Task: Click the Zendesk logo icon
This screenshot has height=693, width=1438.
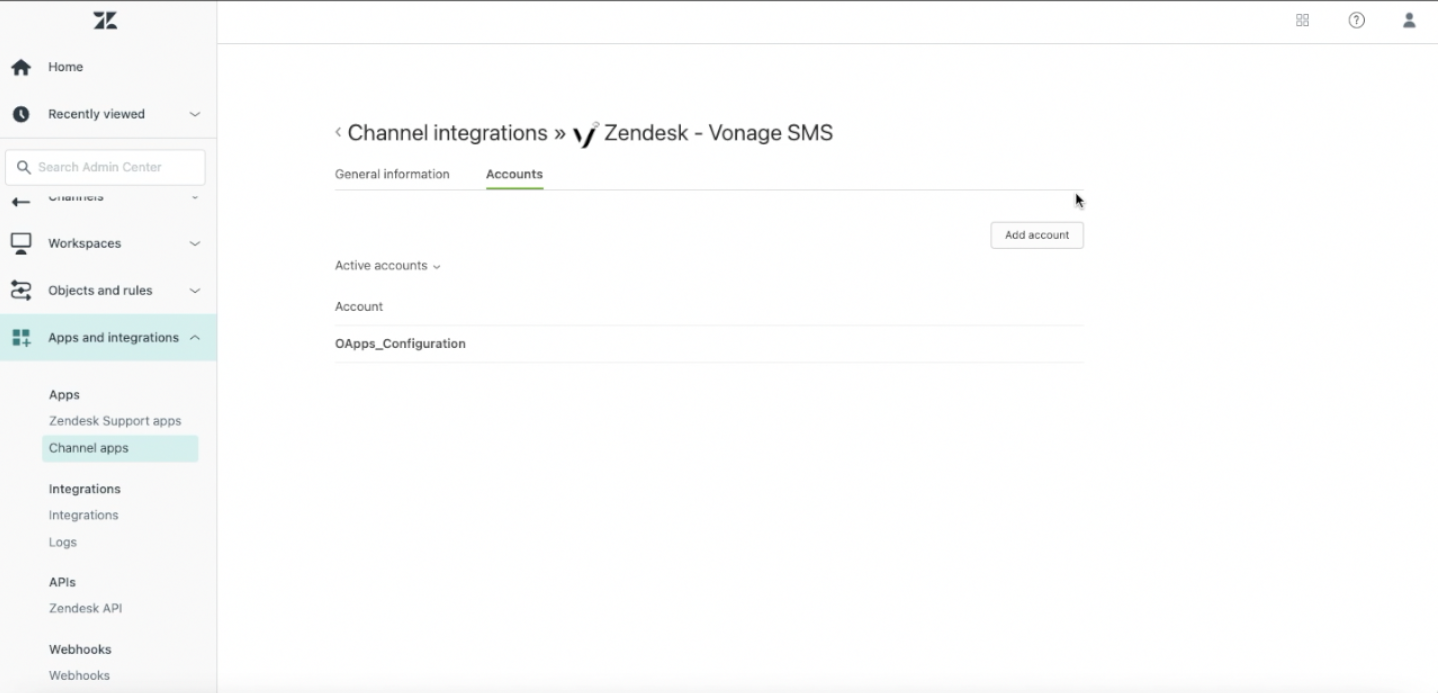Action: (x=105, y=21)
